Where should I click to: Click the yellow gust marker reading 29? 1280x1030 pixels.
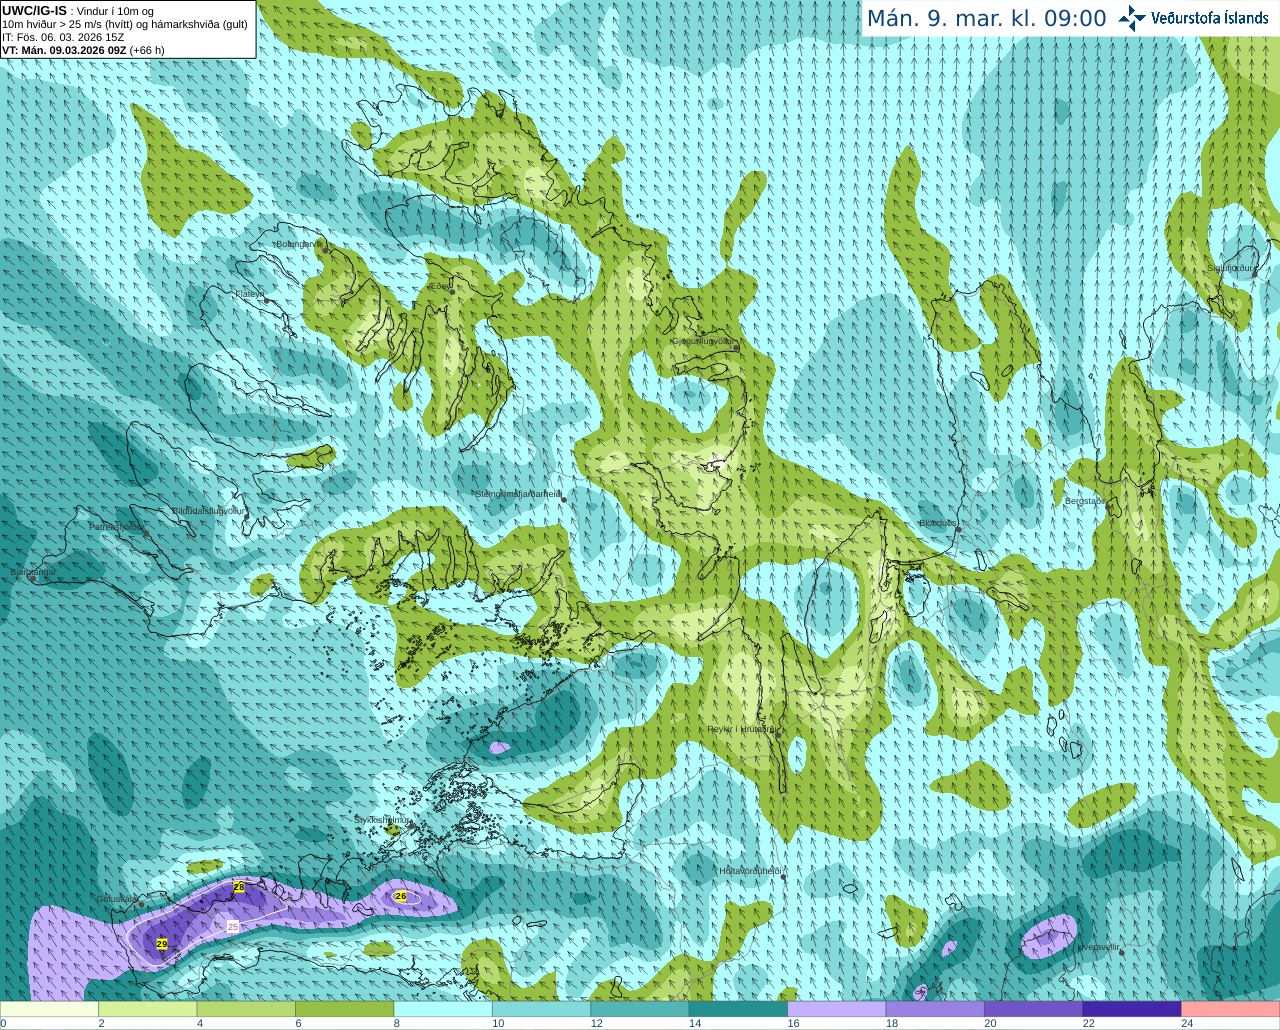coord(162,944)
